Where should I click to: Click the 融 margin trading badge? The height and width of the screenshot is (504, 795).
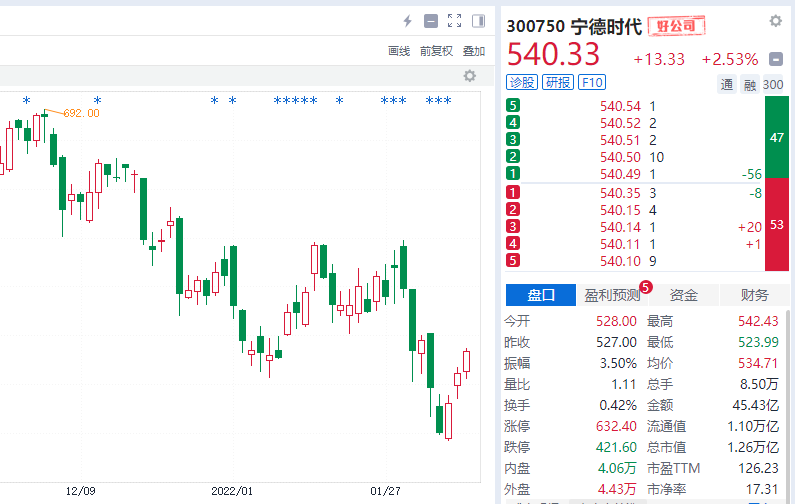click(x=750, y=85)
